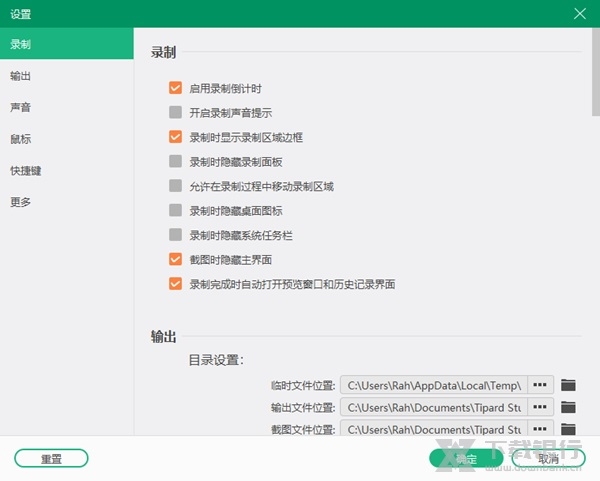Open folder icon for 截图文件位置
600x481 pixels.
tap(568, 429)
